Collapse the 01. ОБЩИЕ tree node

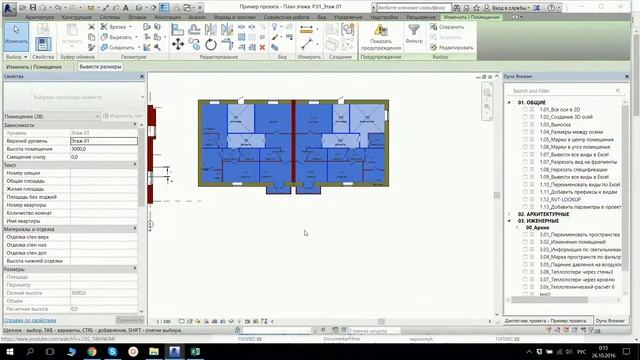[509, 102]
